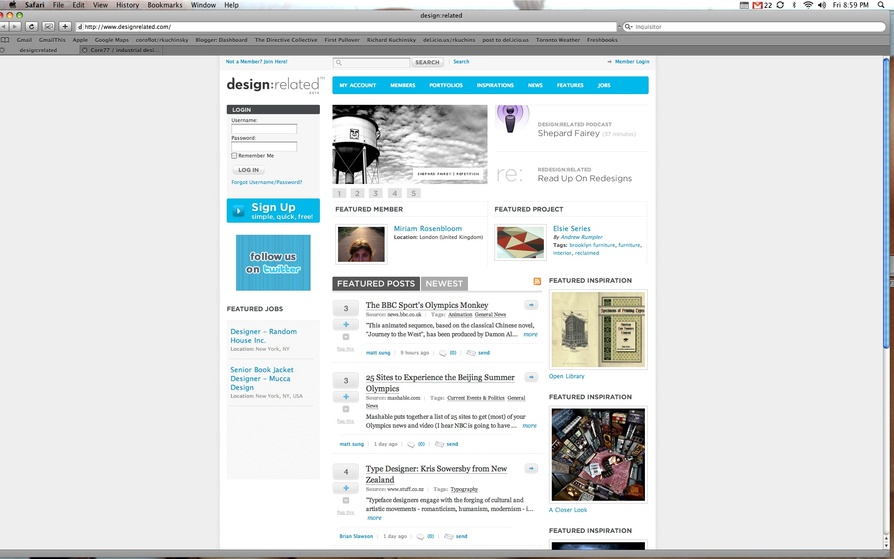Image resolution: width=894 pixels, height=559 pixels.
Task: Open INSPIRATIONS in the site navigation
Action: click(x=495, y=85)
